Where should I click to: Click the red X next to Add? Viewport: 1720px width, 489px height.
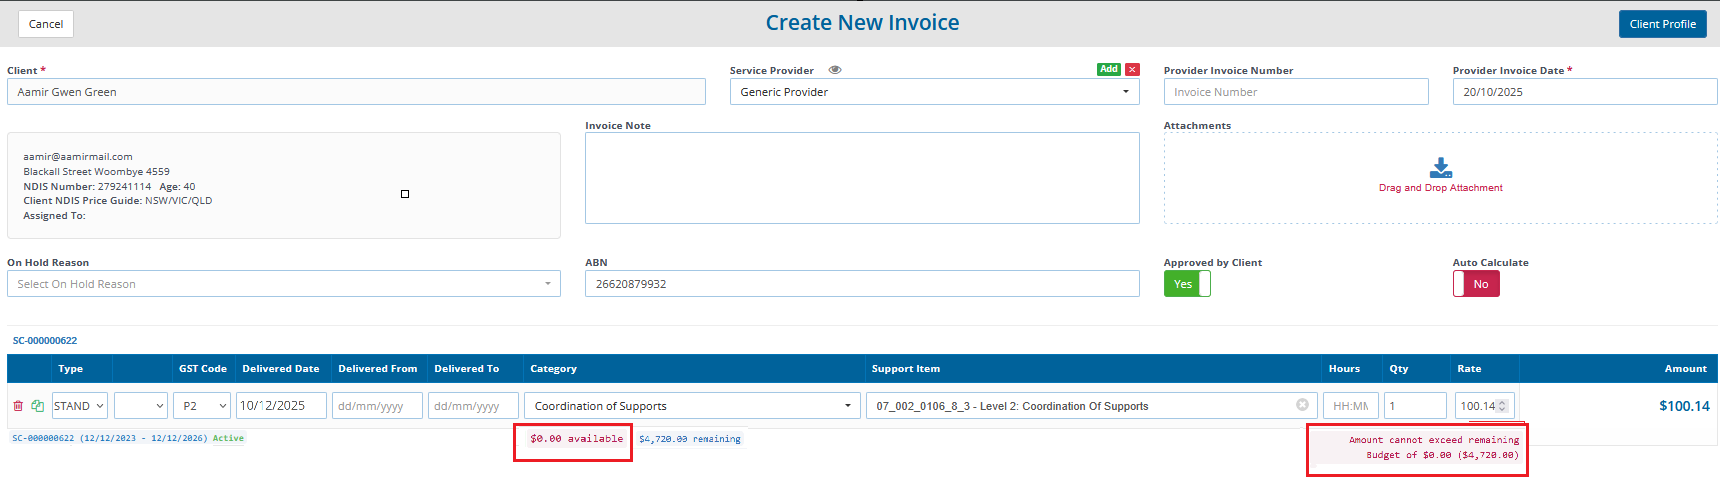[x=1132, y=70]
